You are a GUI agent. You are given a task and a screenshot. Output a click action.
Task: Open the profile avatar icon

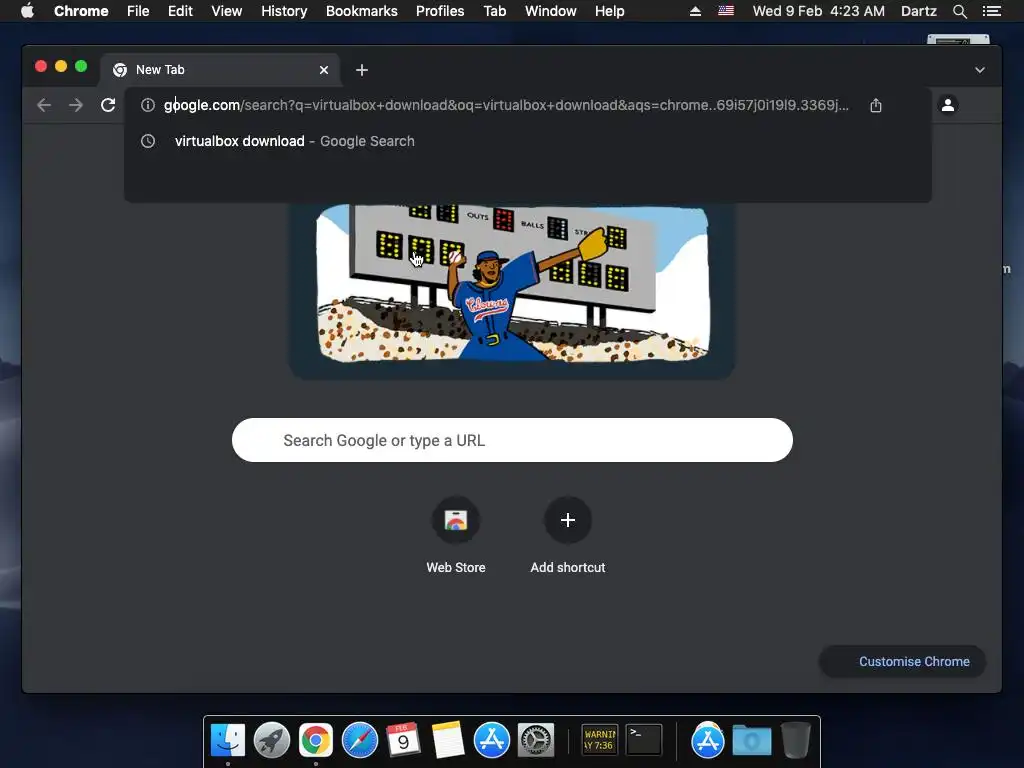(x=948, y=104)
